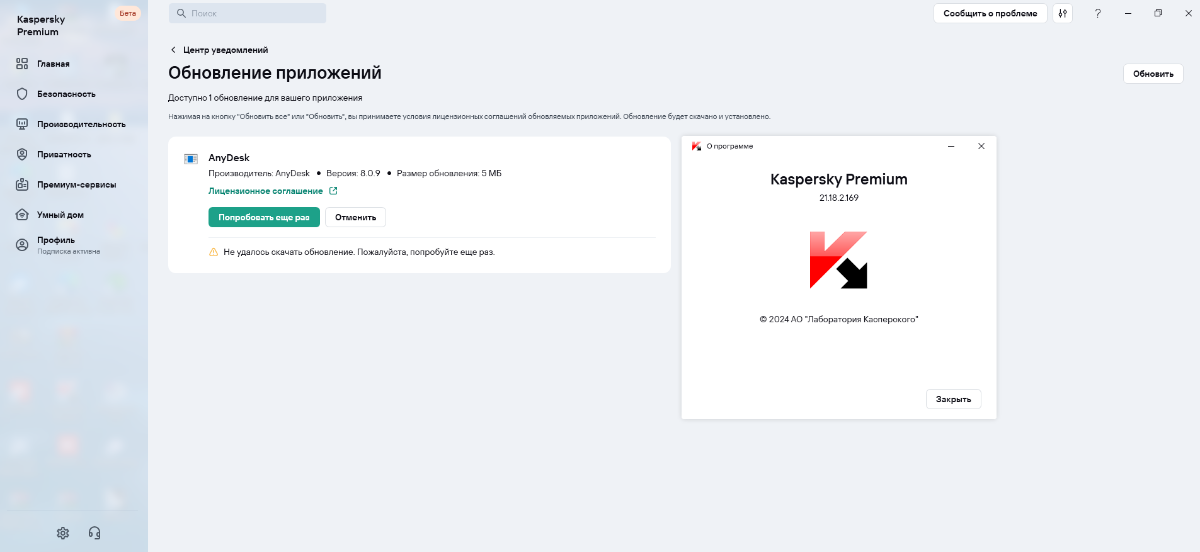Go to Безопасность in the sidebar
Viewport: 1200px width, 552px height.
tap(66, 94)
